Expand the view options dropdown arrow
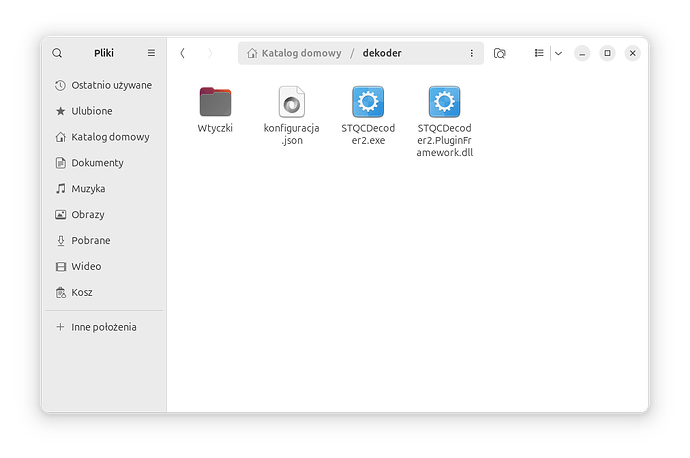 (558, 53)
